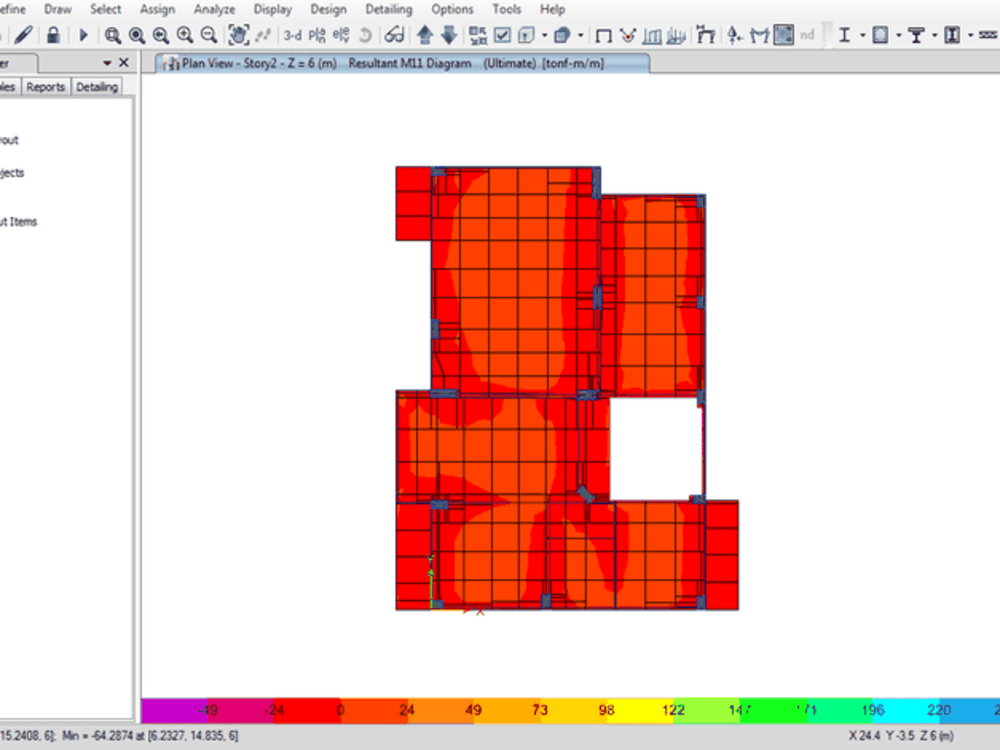
Task: Click Restore Previous Zoom magnifier
Action: point(161,35)
